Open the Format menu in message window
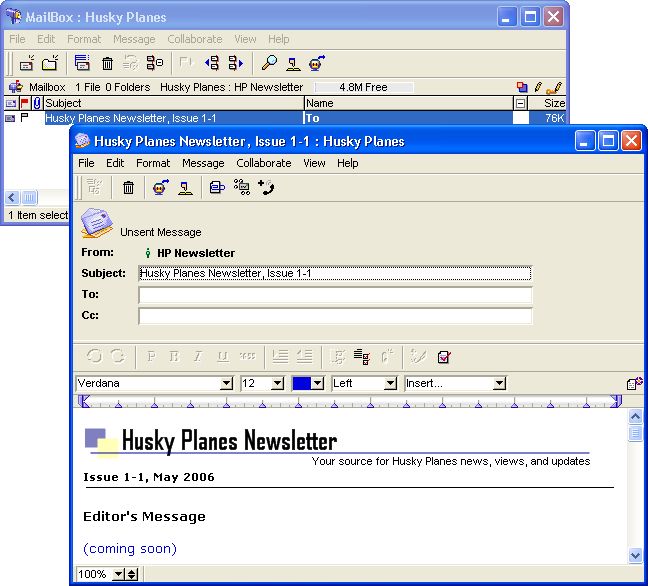 coord(153,163)
